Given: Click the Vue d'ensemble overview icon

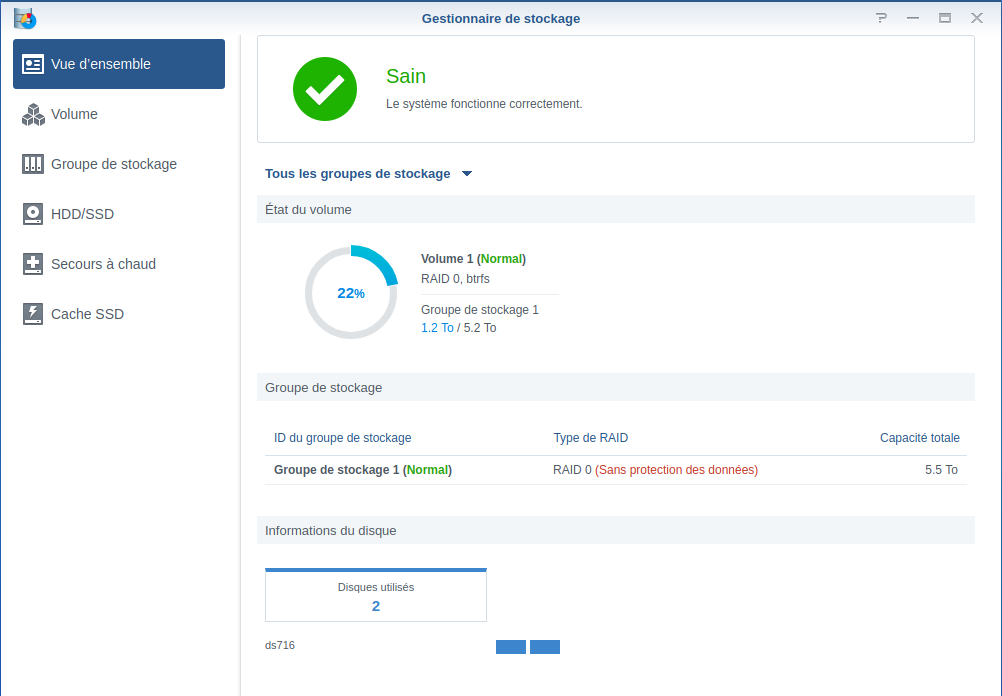Looking at the screenshot, I should pos(33,64).
